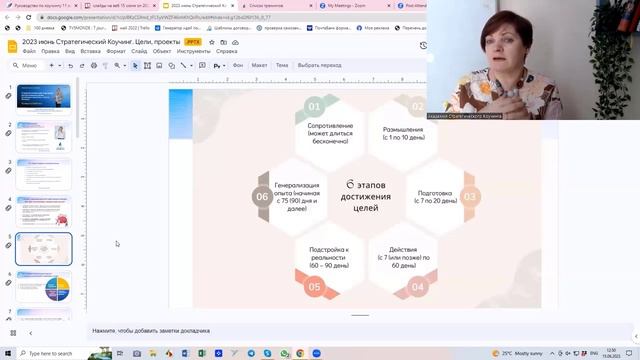
Task: Open the Справка menu
Action: (x=227, y=51)
